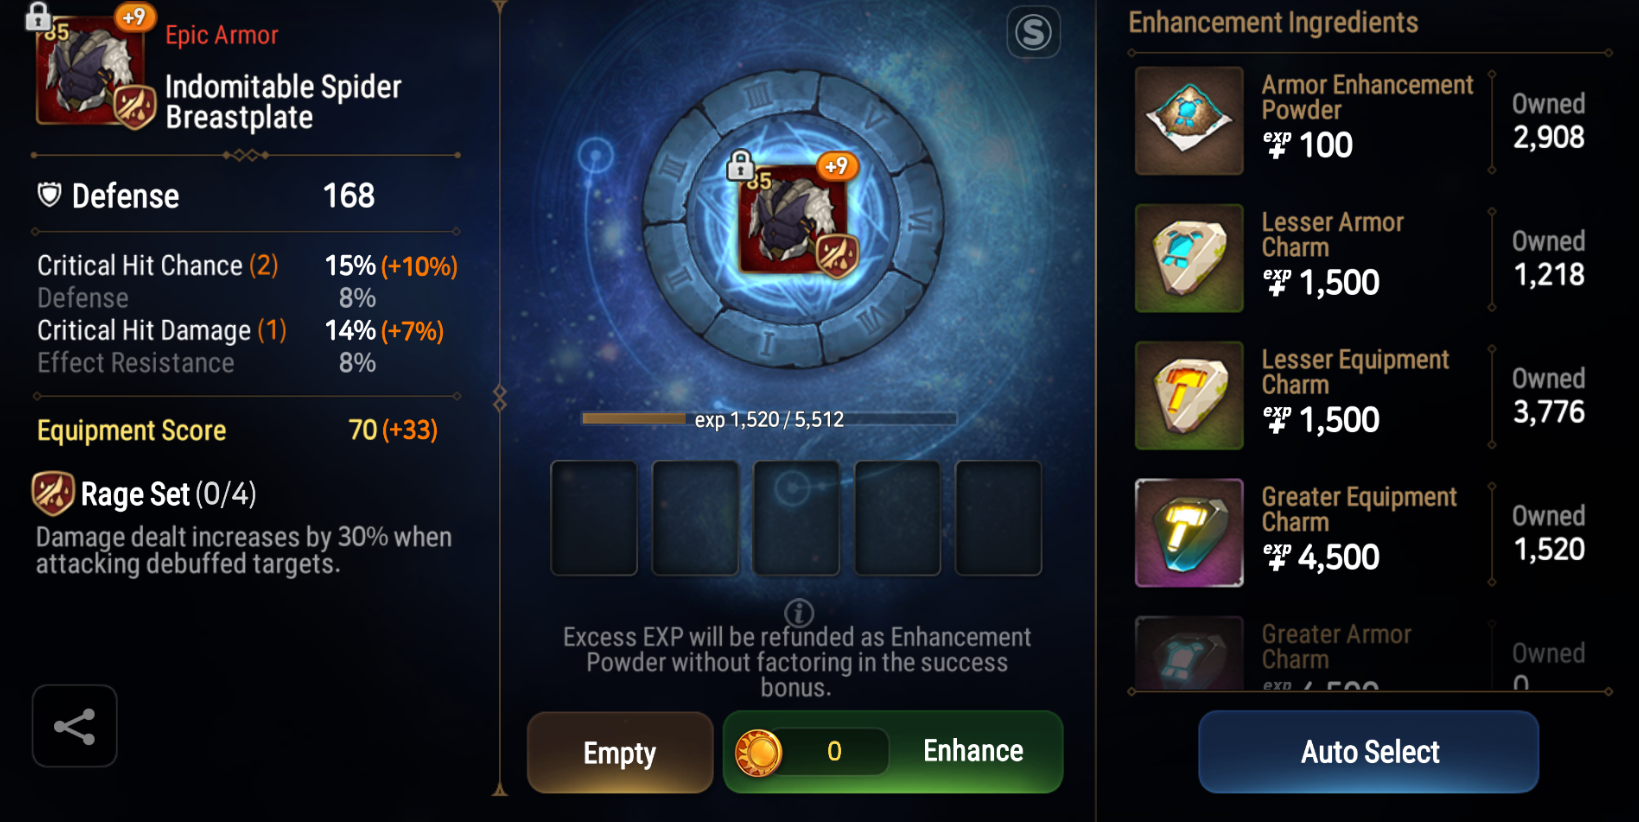This screenshot has width=1639, height=822.
Task: Click the Auto Select button
Action: pyautogui.click(x=1369, y=752)
